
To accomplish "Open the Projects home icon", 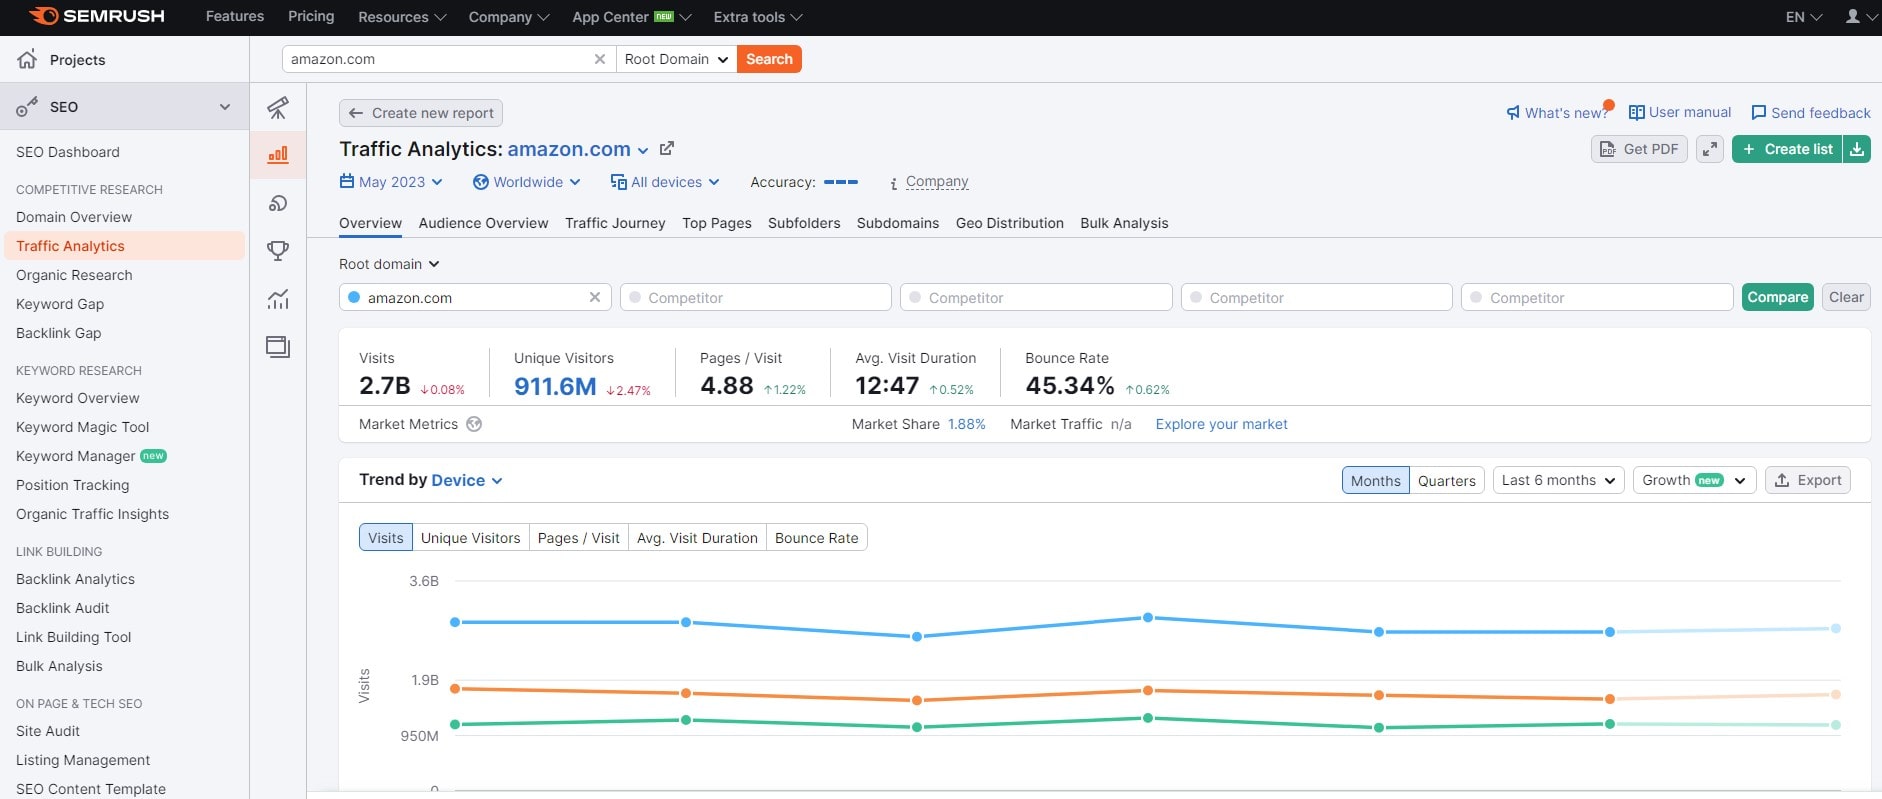I will [27, 59].
